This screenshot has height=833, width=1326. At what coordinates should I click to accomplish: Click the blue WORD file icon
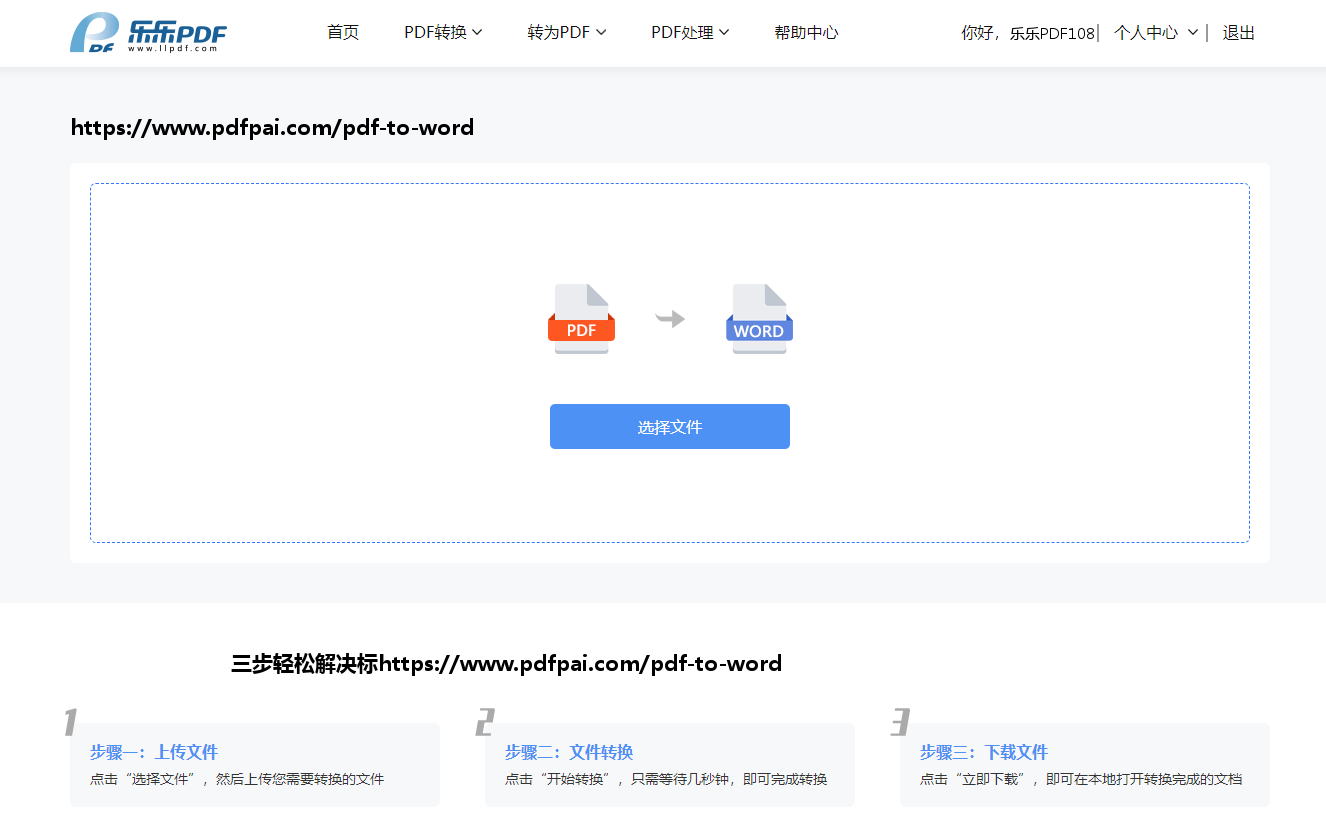coord(759,319)
